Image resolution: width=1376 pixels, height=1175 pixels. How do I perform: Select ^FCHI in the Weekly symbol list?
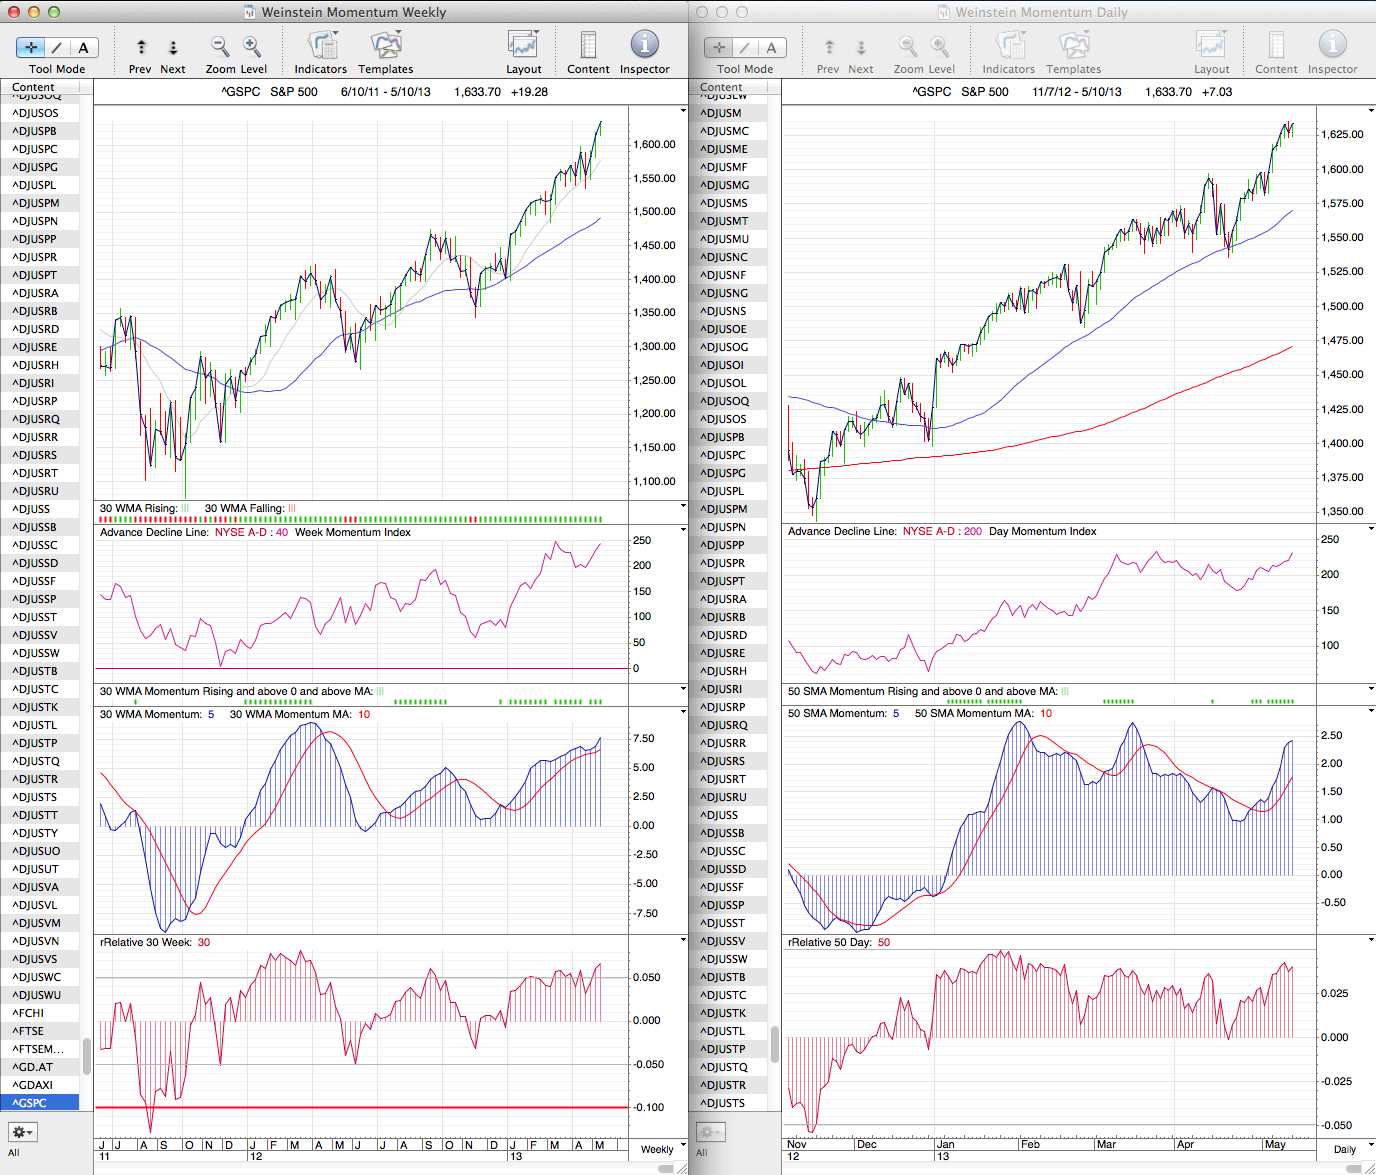(39, 1013)
